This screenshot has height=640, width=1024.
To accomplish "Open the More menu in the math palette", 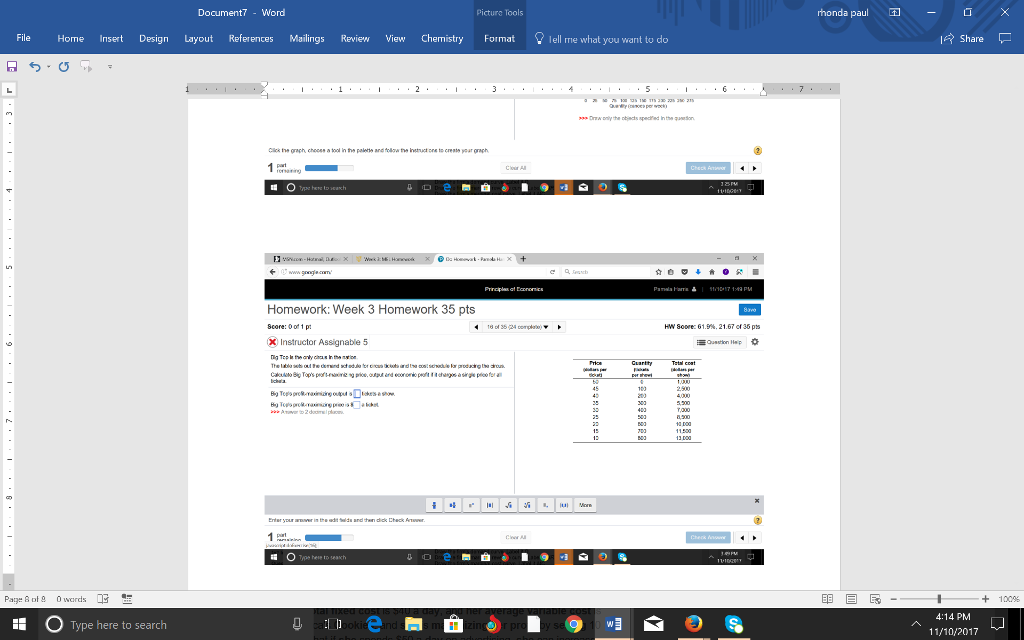I will click(585, 505).
